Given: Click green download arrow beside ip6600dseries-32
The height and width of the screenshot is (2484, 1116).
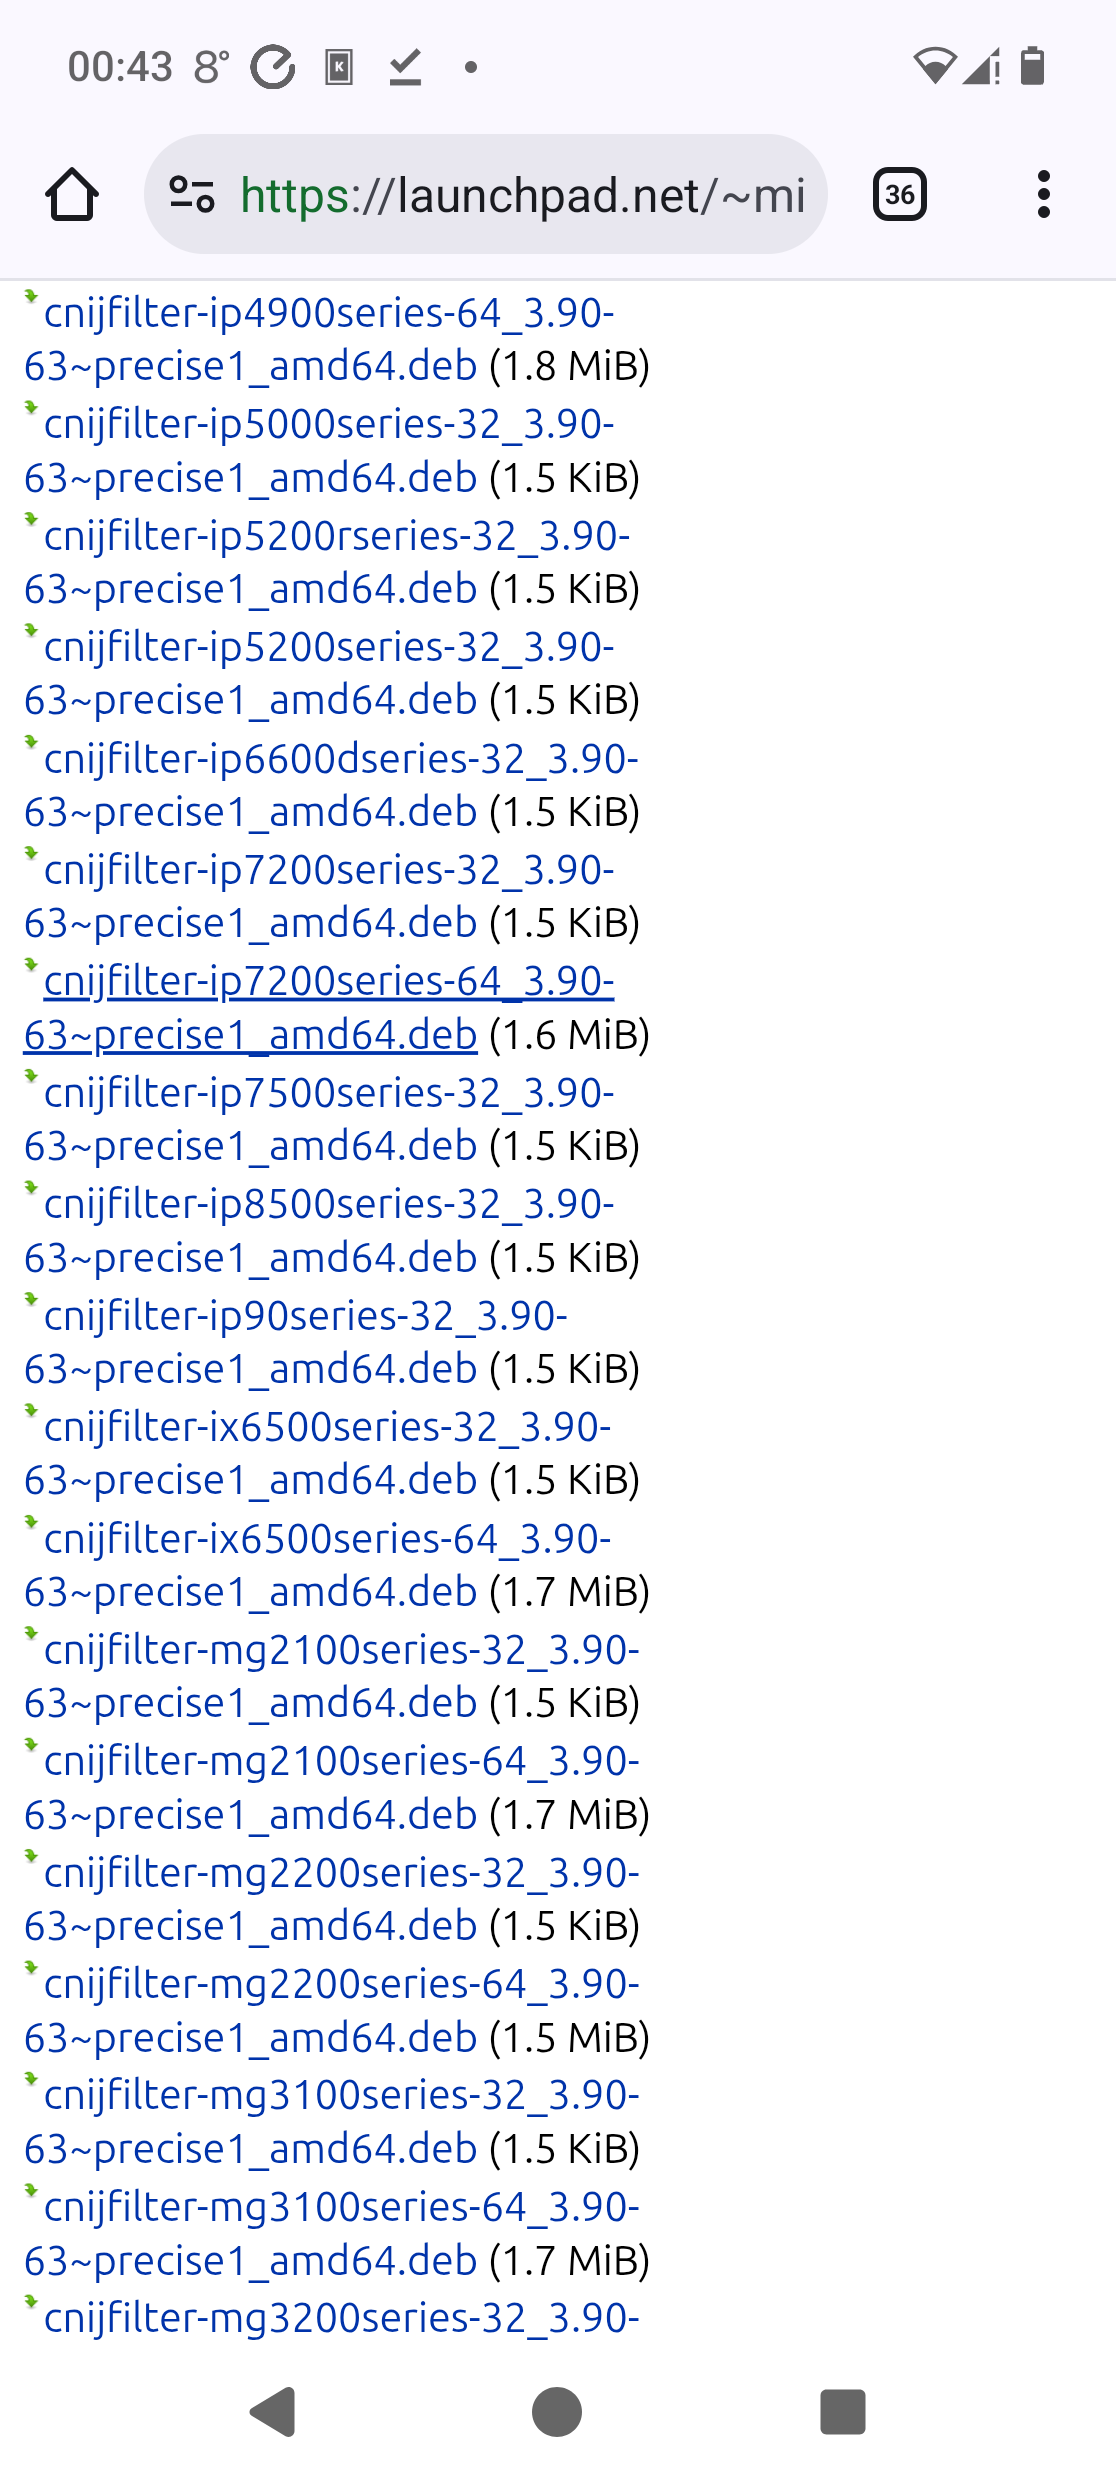Looking at the screenshot, I should point(31,742).
